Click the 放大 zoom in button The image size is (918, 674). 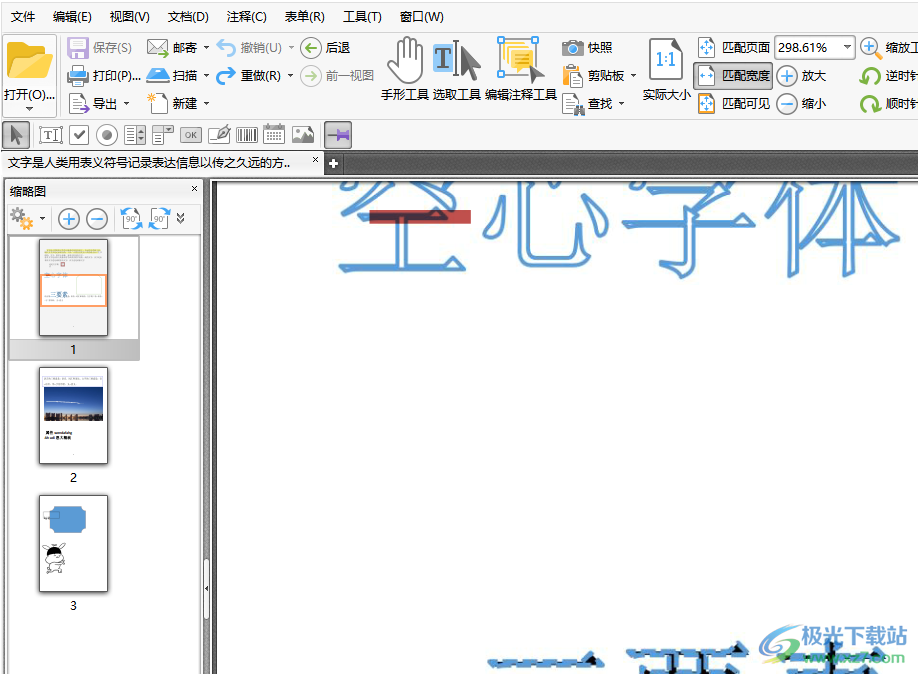(801, 76)
